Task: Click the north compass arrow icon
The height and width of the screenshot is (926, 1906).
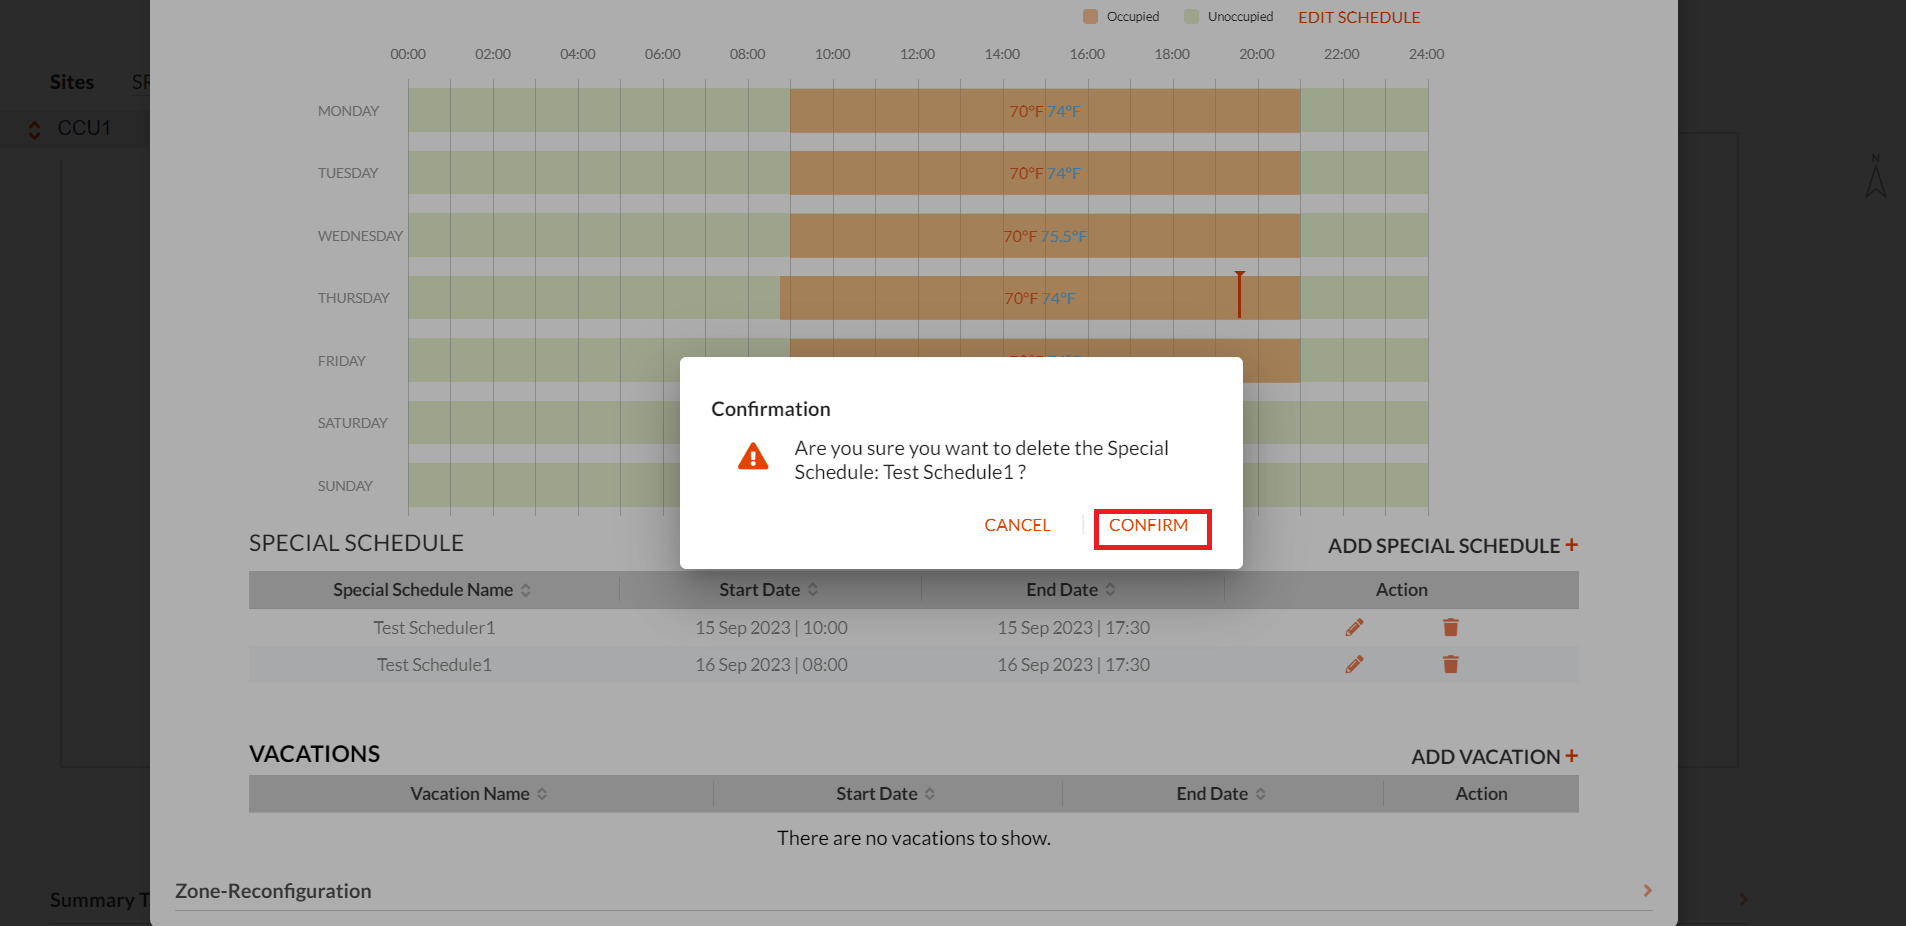Action: coord(1876,176)
